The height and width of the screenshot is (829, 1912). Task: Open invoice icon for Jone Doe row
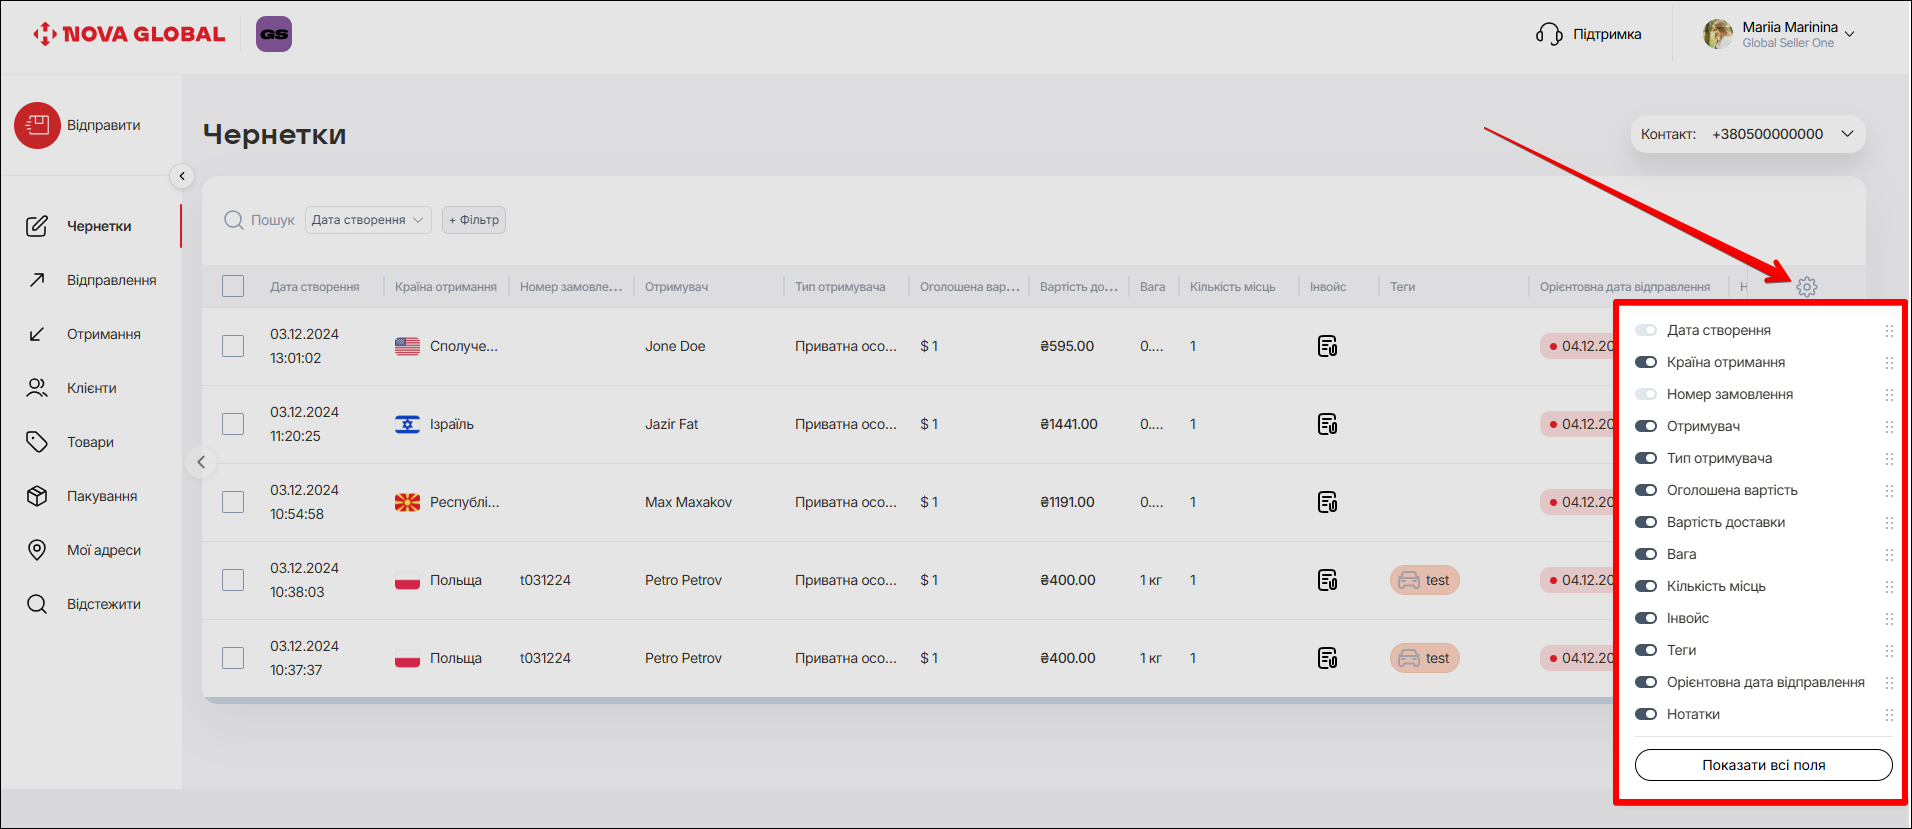(x=1327, y=346)
